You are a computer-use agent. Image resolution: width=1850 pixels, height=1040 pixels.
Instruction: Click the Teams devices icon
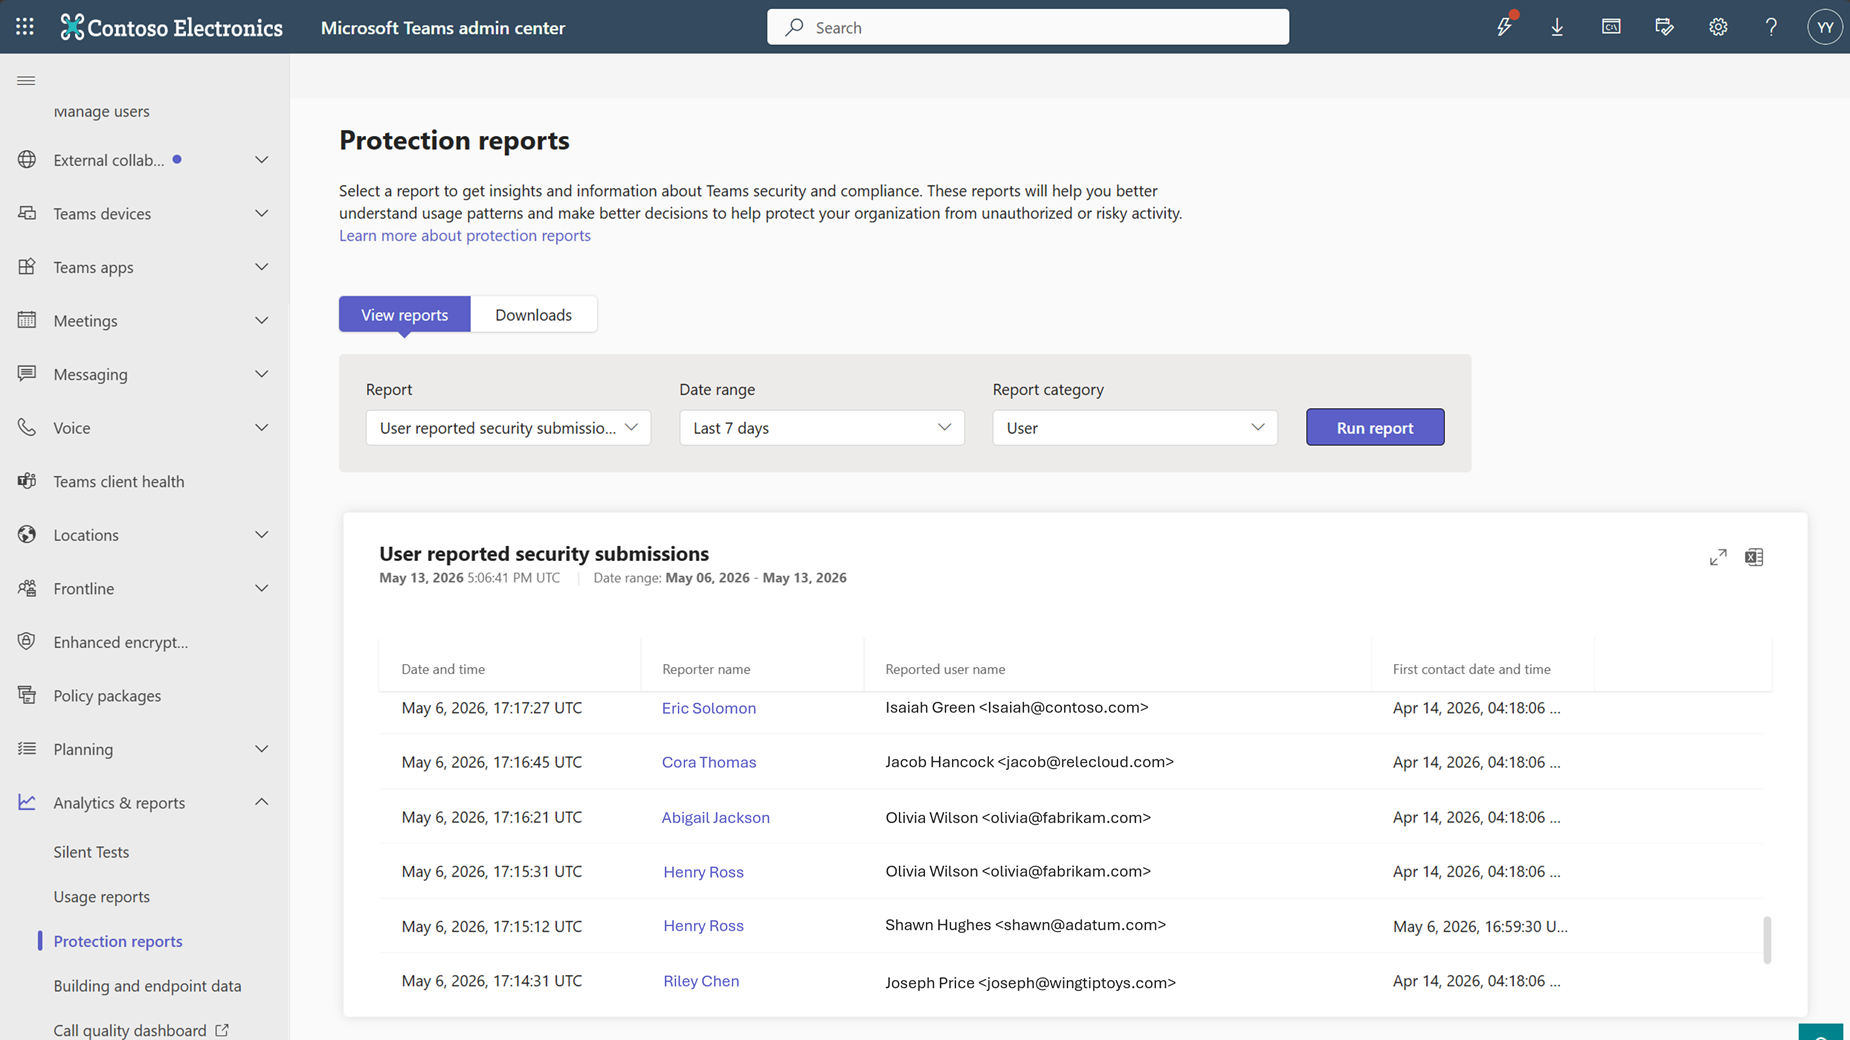pyautogui.click(x=27, y=213)
